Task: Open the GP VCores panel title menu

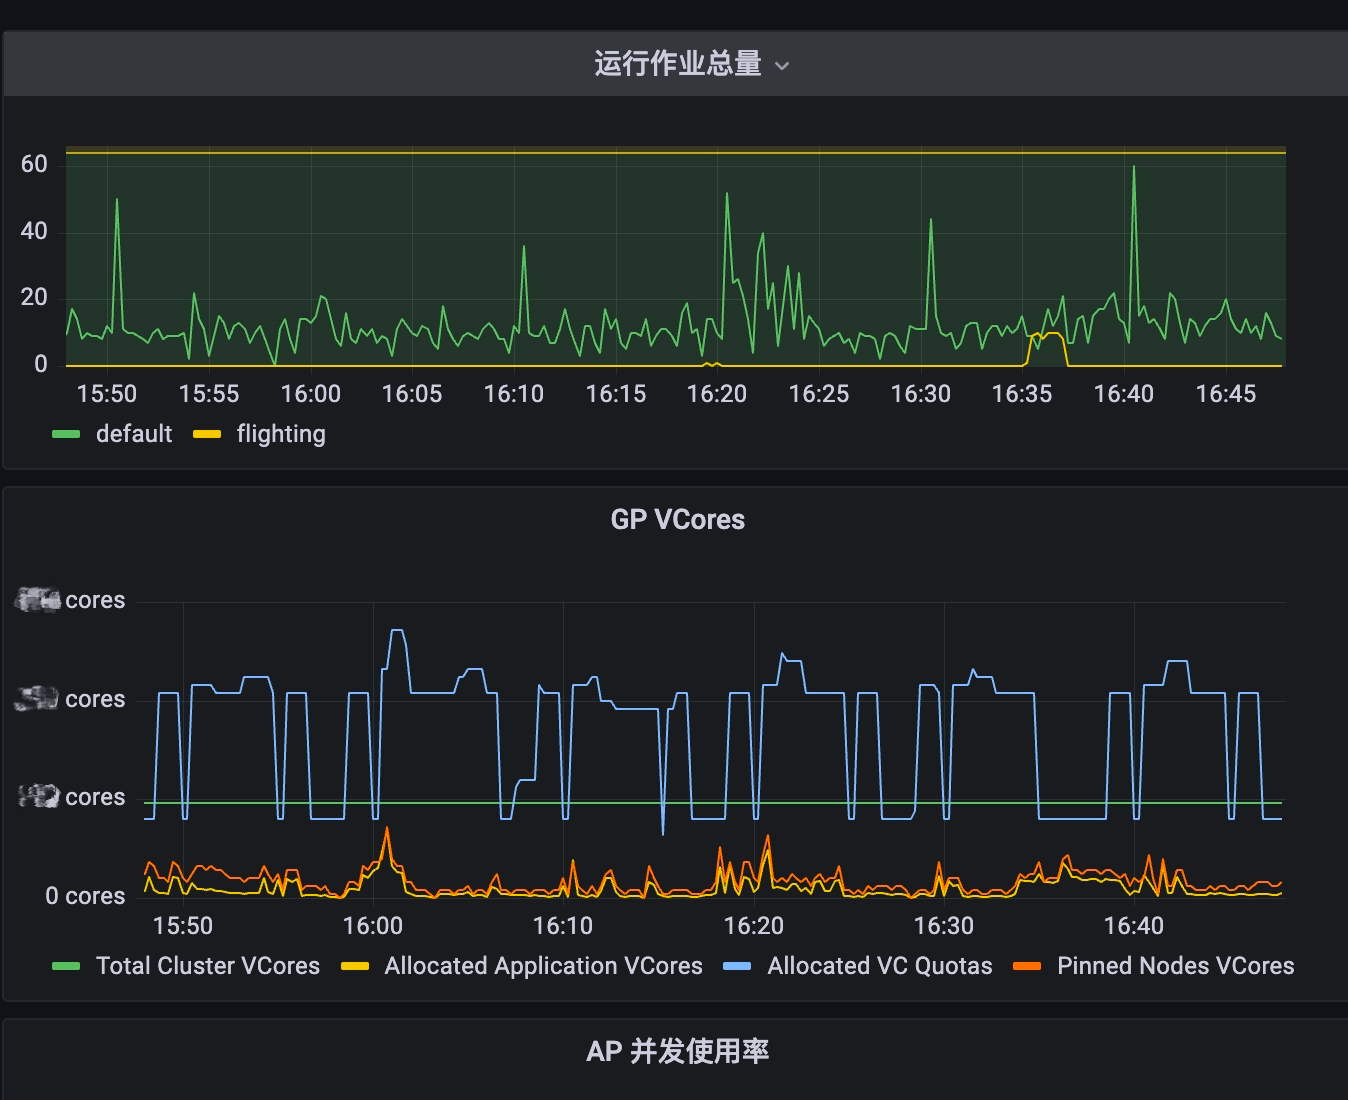Action: point(677,520)
